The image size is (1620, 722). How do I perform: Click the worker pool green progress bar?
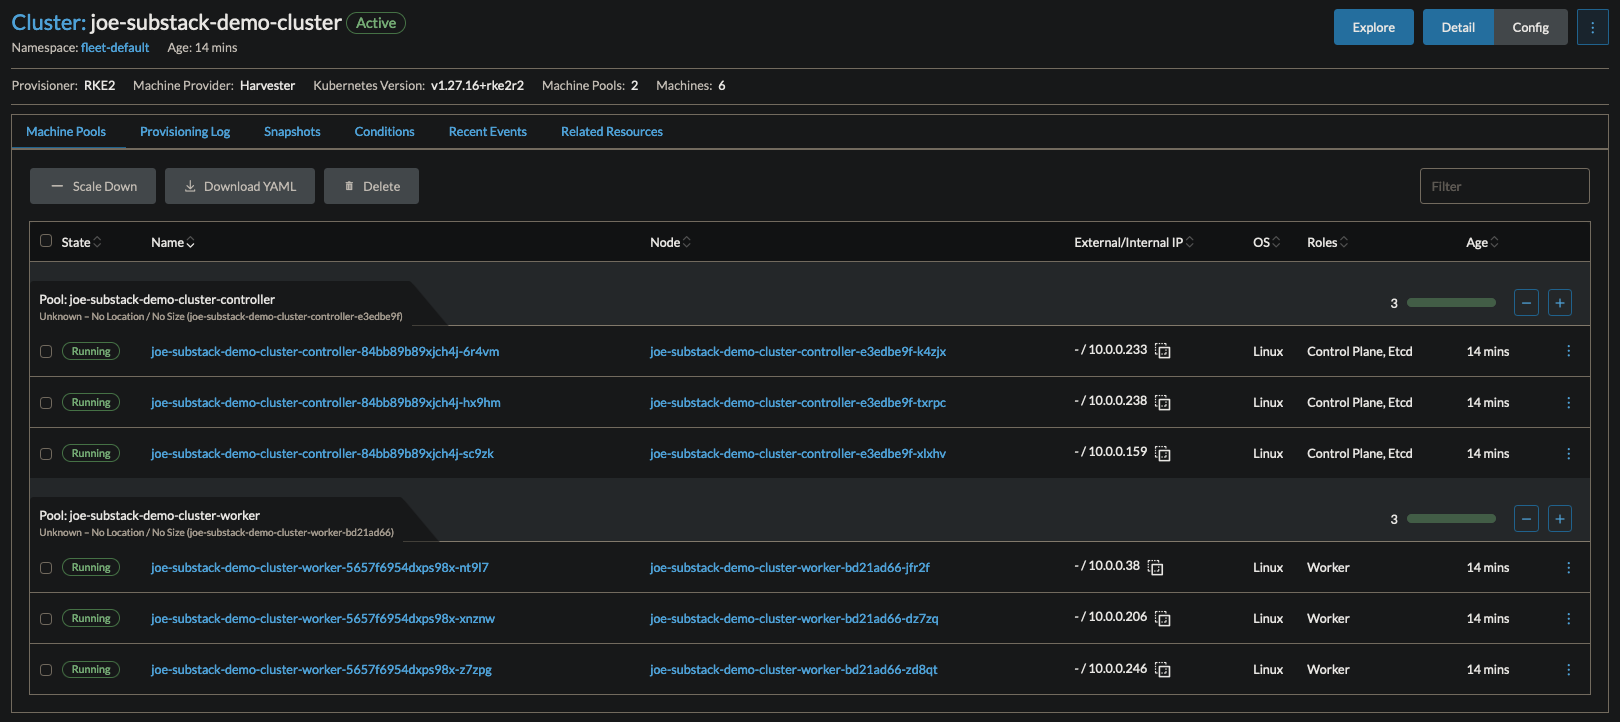[x=1451, y=519]
